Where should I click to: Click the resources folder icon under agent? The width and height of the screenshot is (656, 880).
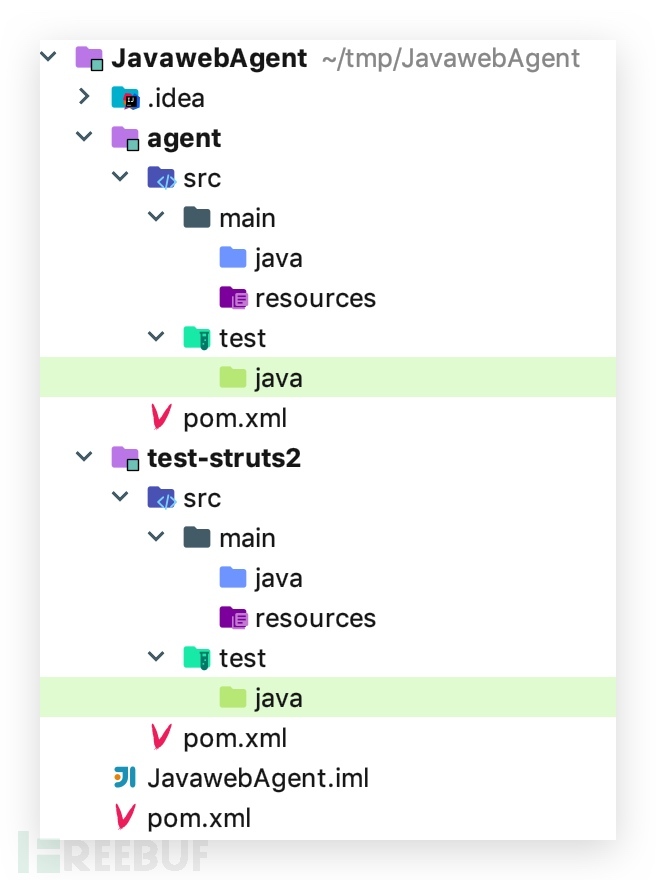[233, 298]
